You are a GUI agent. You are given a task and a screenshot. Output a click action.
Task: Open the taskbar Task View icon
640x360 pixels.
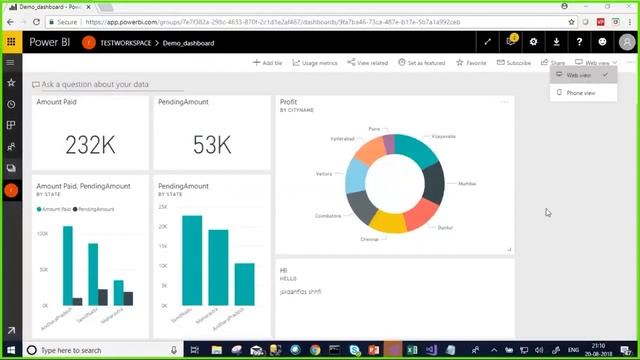point(195,350)
